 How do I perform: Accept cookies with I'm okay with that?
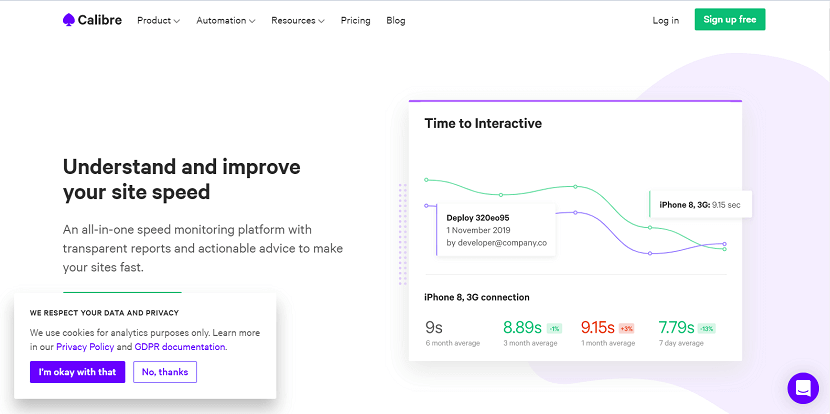77,372
